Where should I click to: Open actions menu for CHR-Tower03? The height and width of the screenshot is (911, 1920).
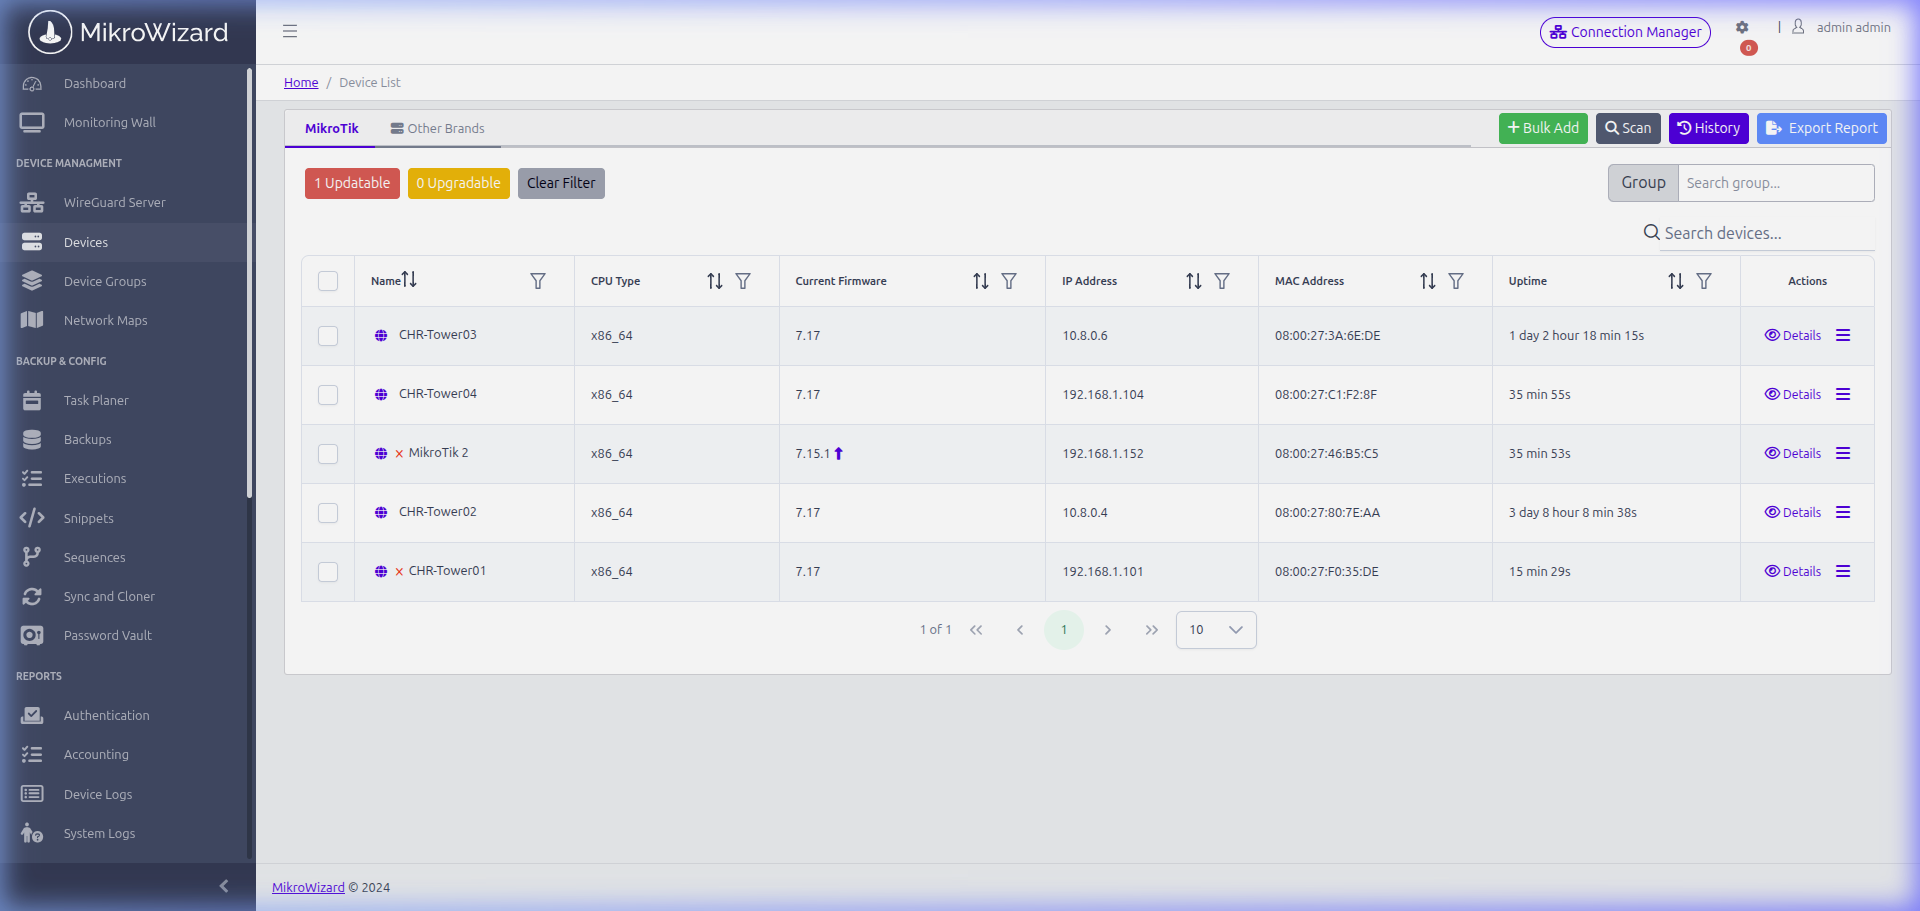(1843, 335)
